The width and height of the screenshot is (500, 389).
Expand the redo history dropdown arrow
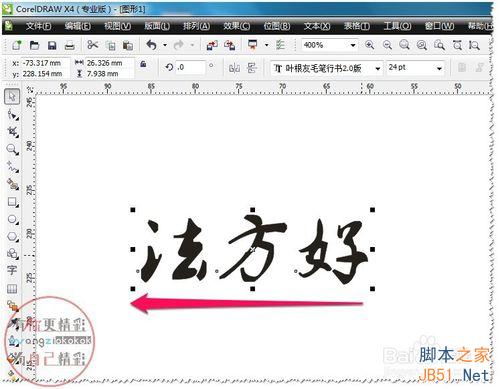pos(192,45)
